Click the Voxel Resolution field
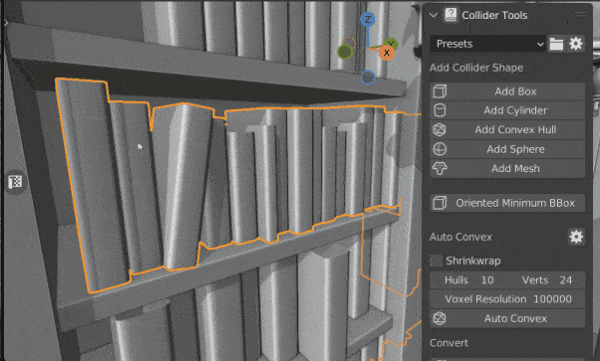This screenshot has width=600, height=361. click(x=507, y=299)
